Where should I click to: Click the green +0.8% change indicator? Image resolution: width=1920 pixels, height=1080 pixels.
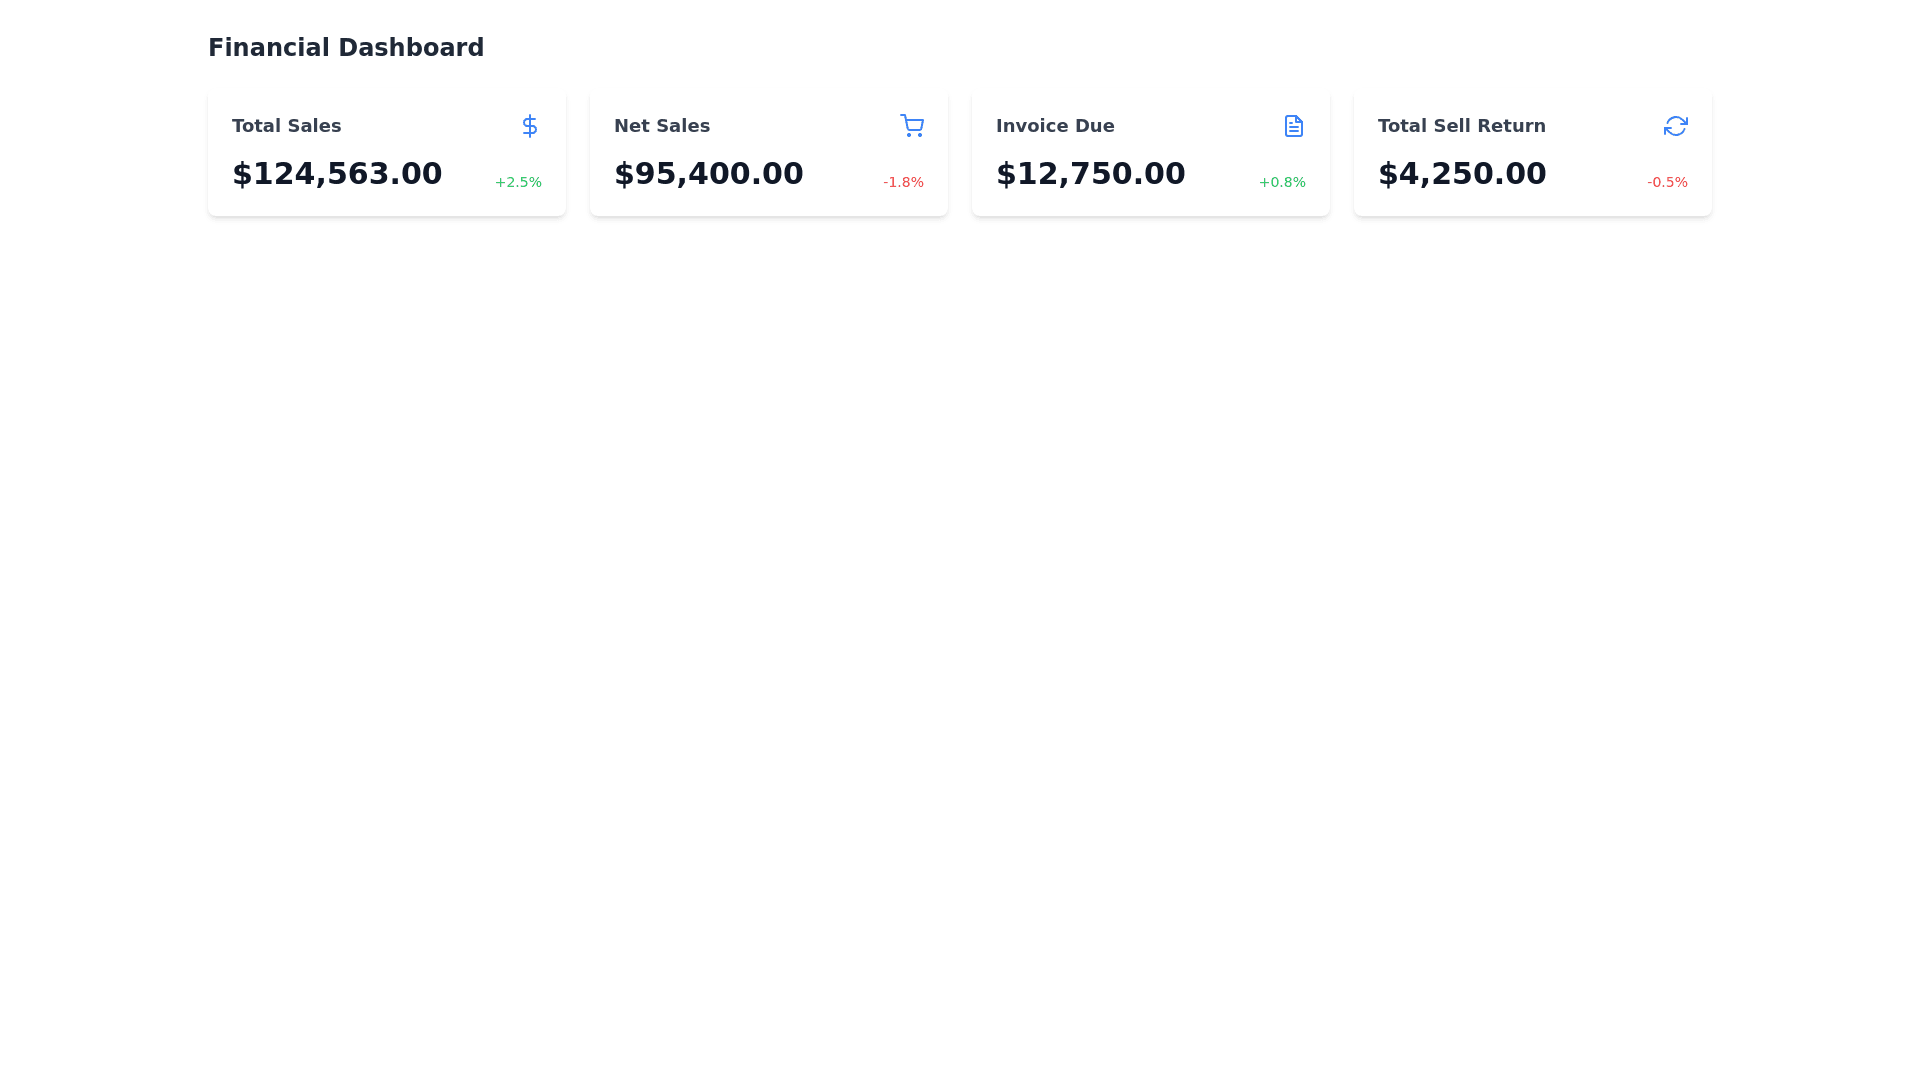click(x=1281, y=182)
